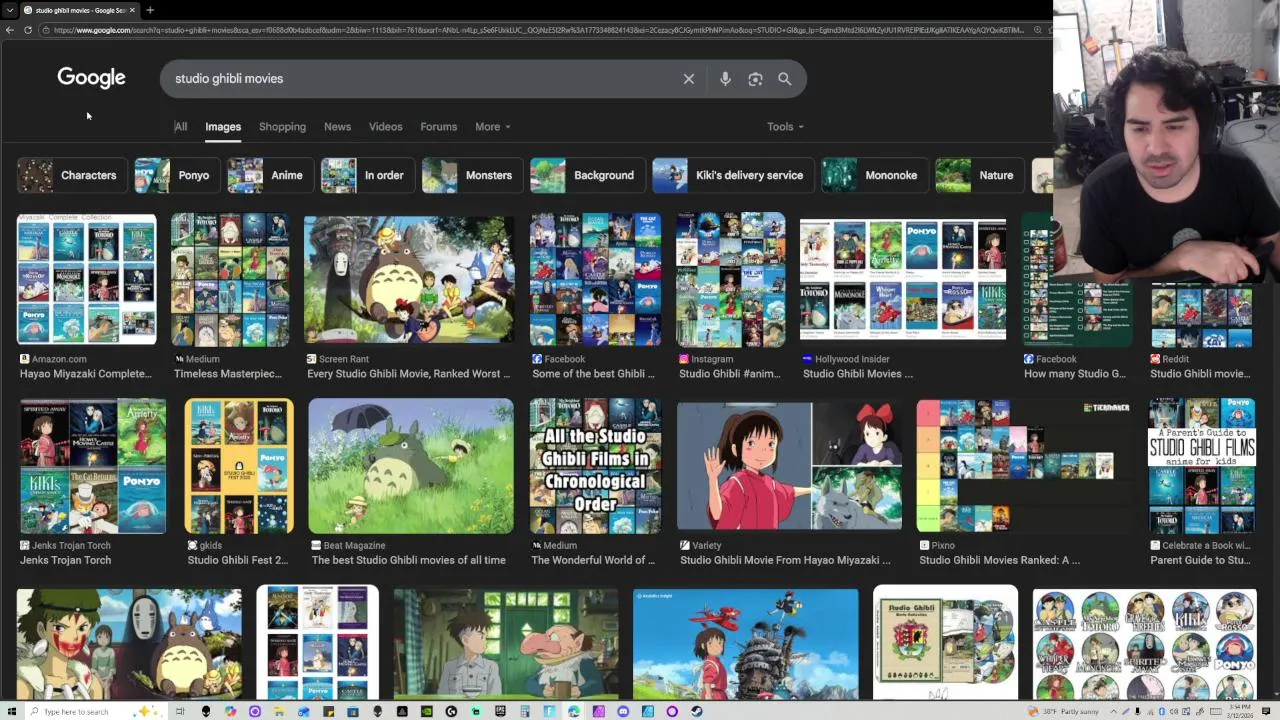
Task: Close the studio ghibli movies browser tab
Action: pos(132,10)
